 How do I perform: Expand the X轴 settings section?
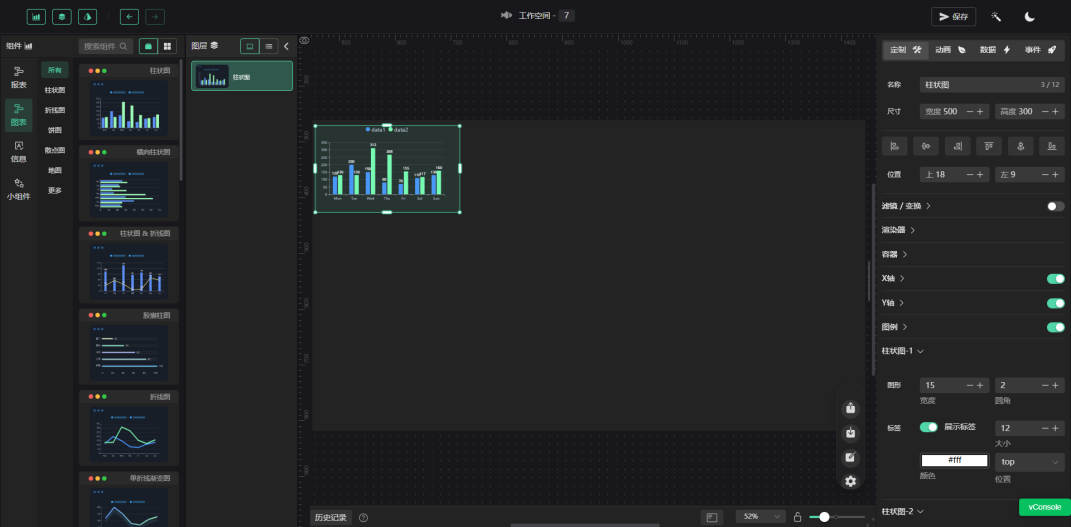click(x=893, y=279)
